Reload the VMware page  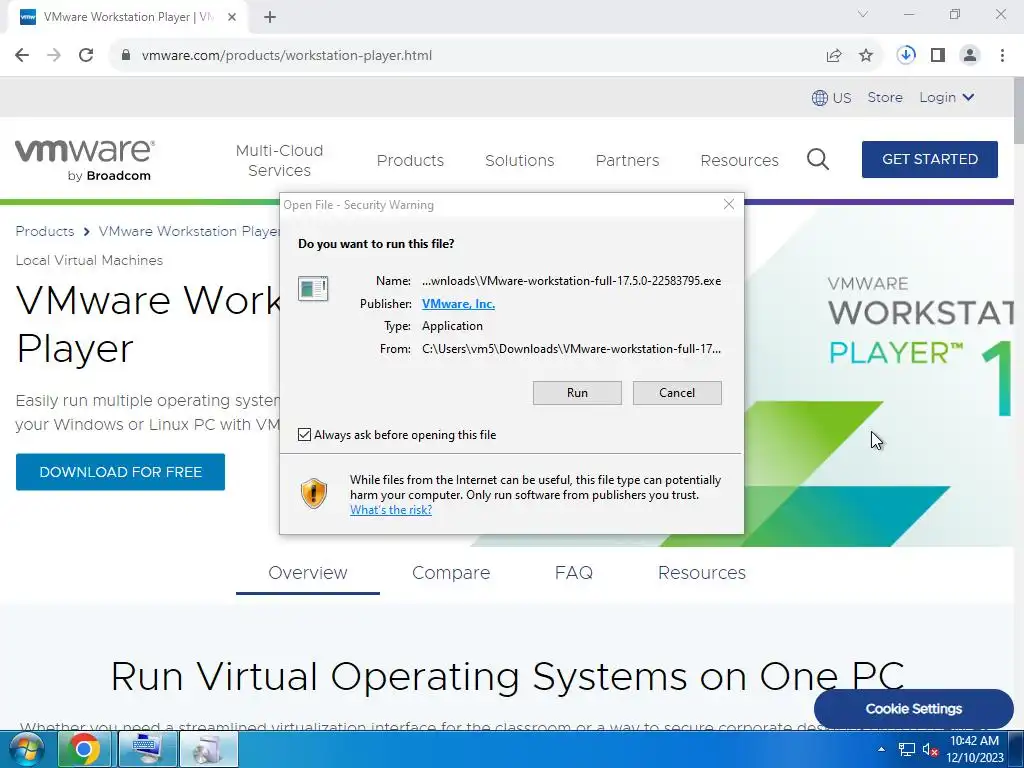86,56
